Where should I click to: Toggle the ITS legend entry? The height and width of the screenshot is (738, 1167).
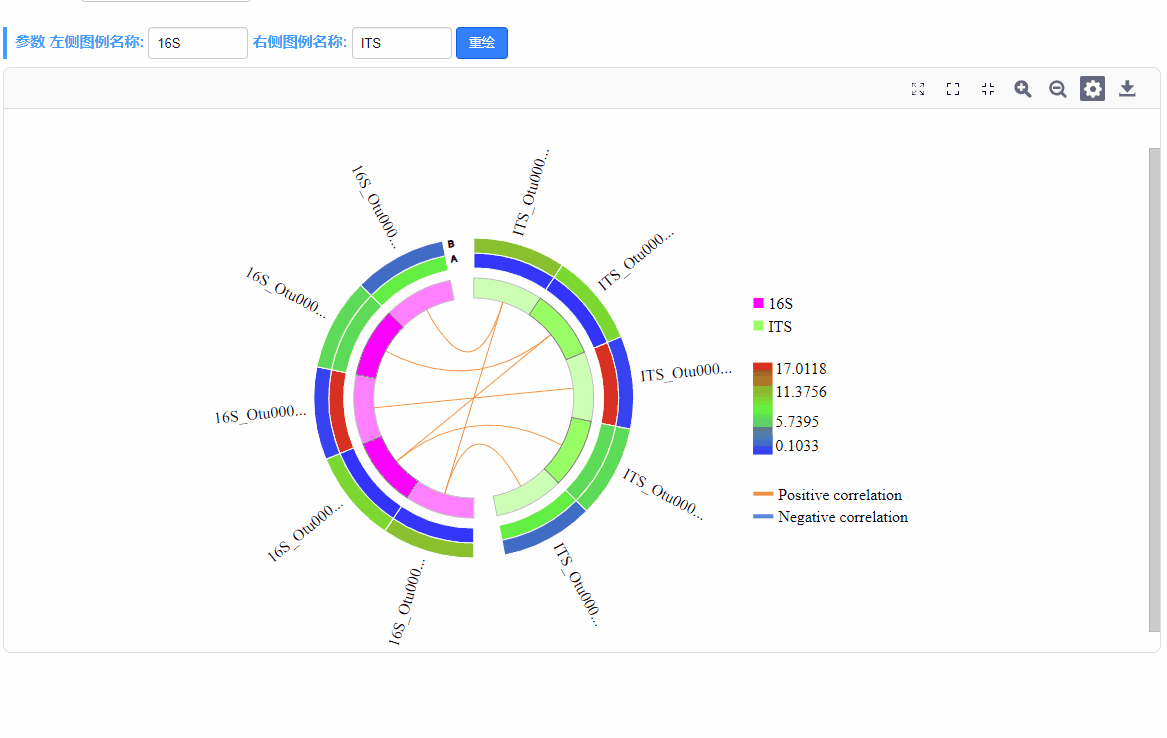click(772, 327)
